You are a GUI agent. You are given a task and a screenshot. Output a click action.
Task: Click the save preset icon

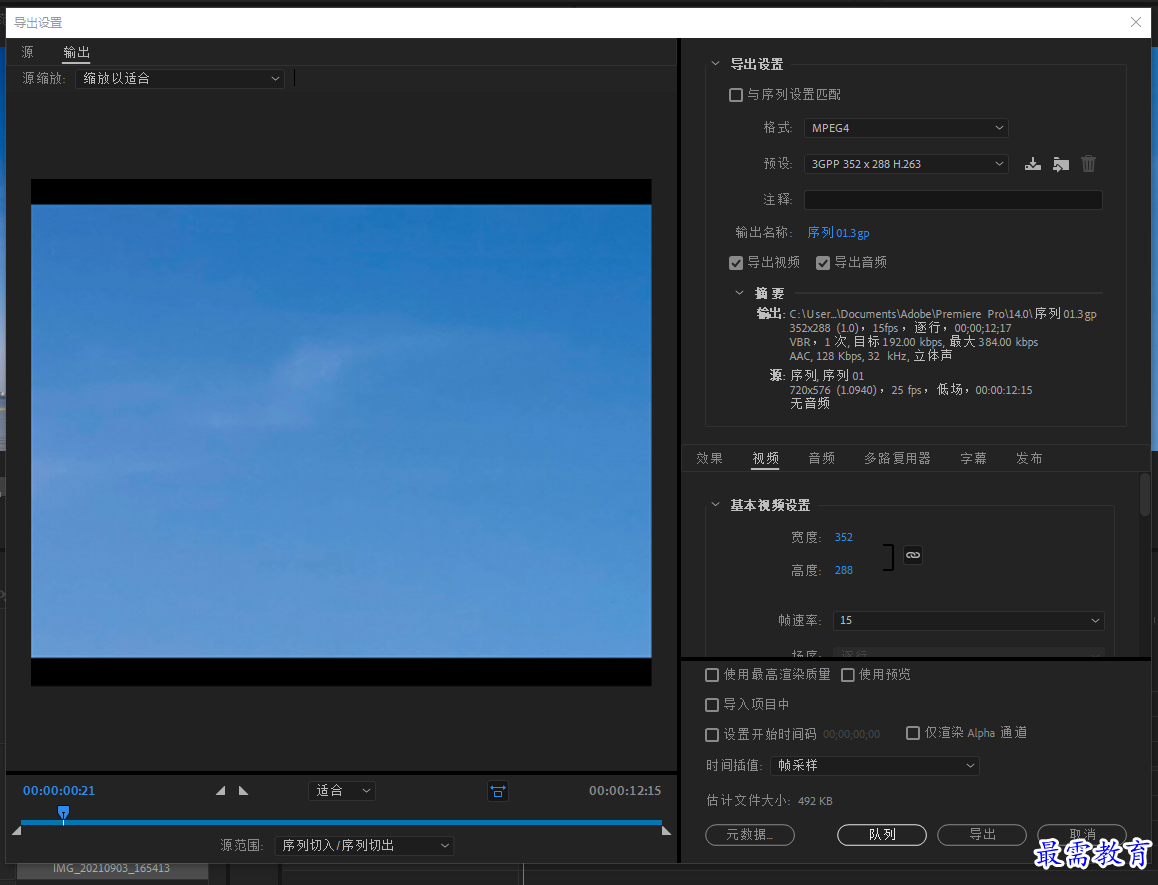(x=1032, y=164)
